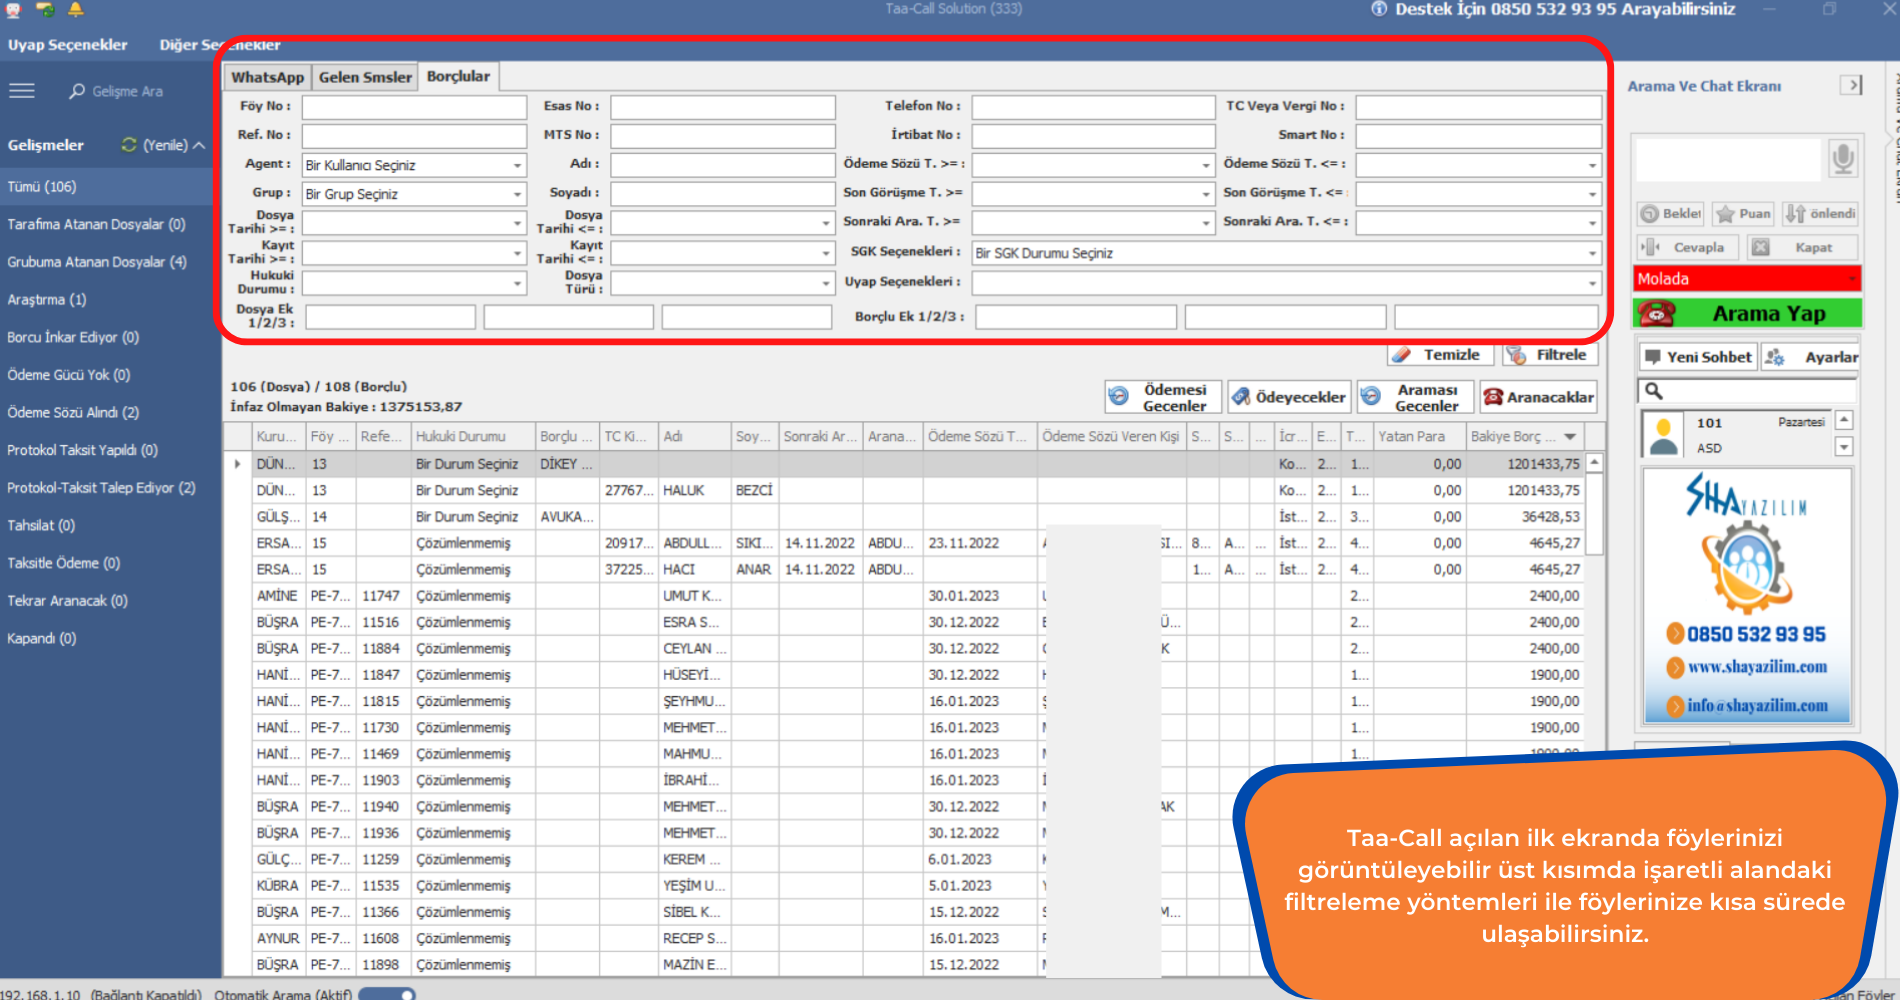Screen dimensions: 1900x1000
Task: Show the Ödeyecekler list
Action: (x=1289, y=397)
